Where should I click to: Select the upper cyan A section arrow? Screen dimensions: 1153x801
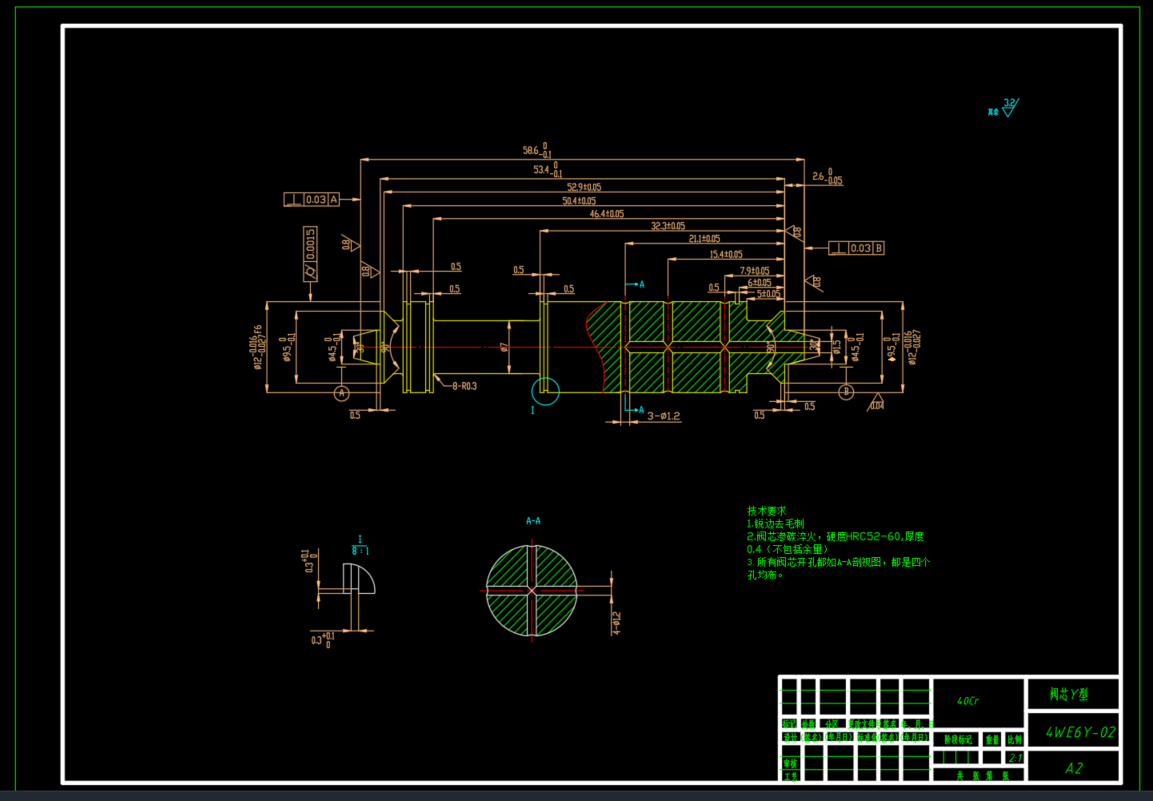pyautogui.click(x=634, y=284)
